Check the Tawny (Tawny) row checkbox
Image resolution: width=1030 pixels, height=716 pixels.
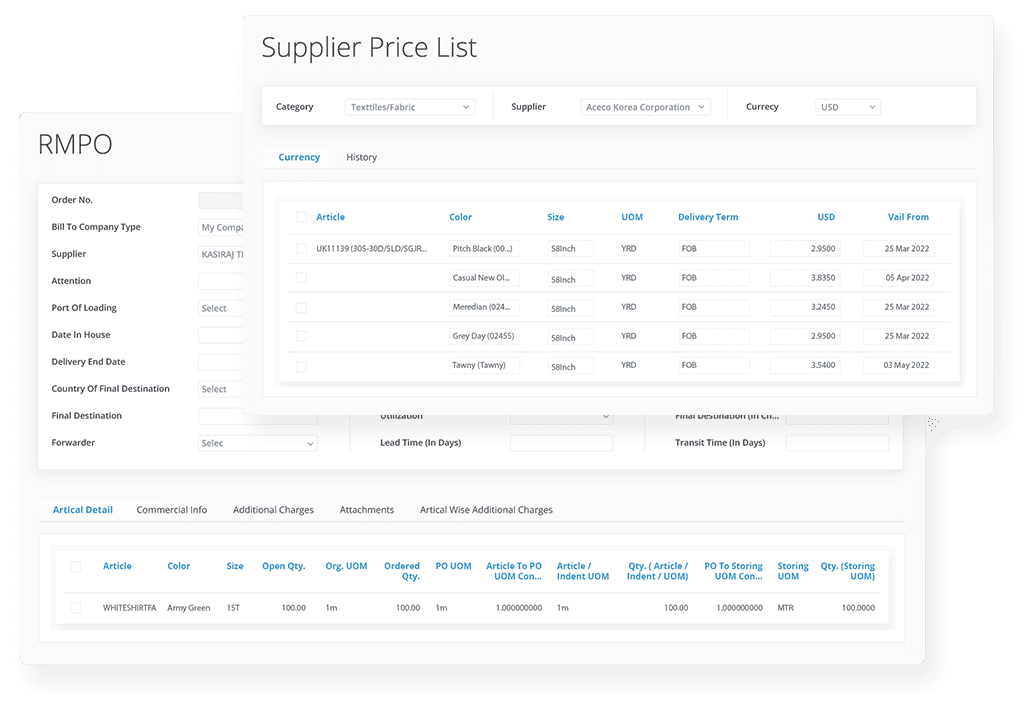point(301,367)
